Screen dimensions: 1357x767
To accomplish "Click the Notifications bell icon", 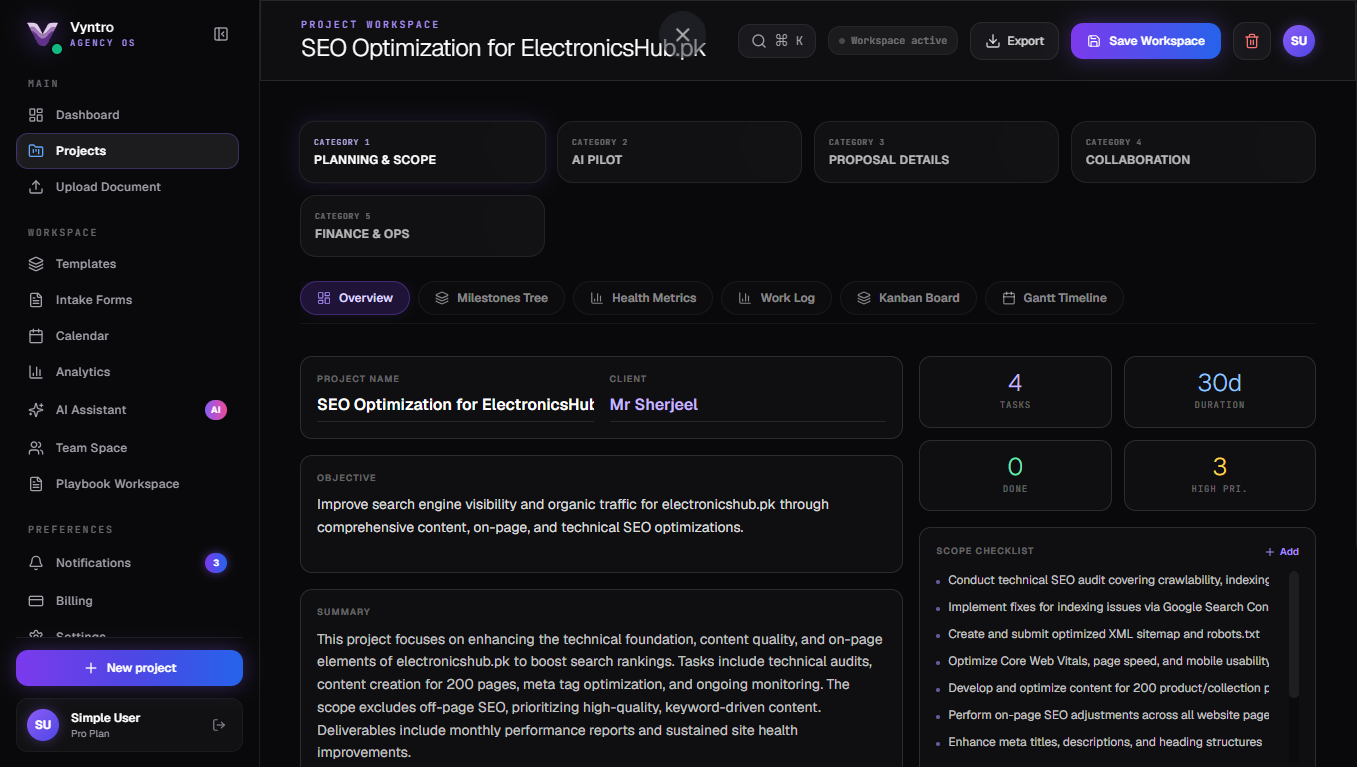I will (36, 563).
